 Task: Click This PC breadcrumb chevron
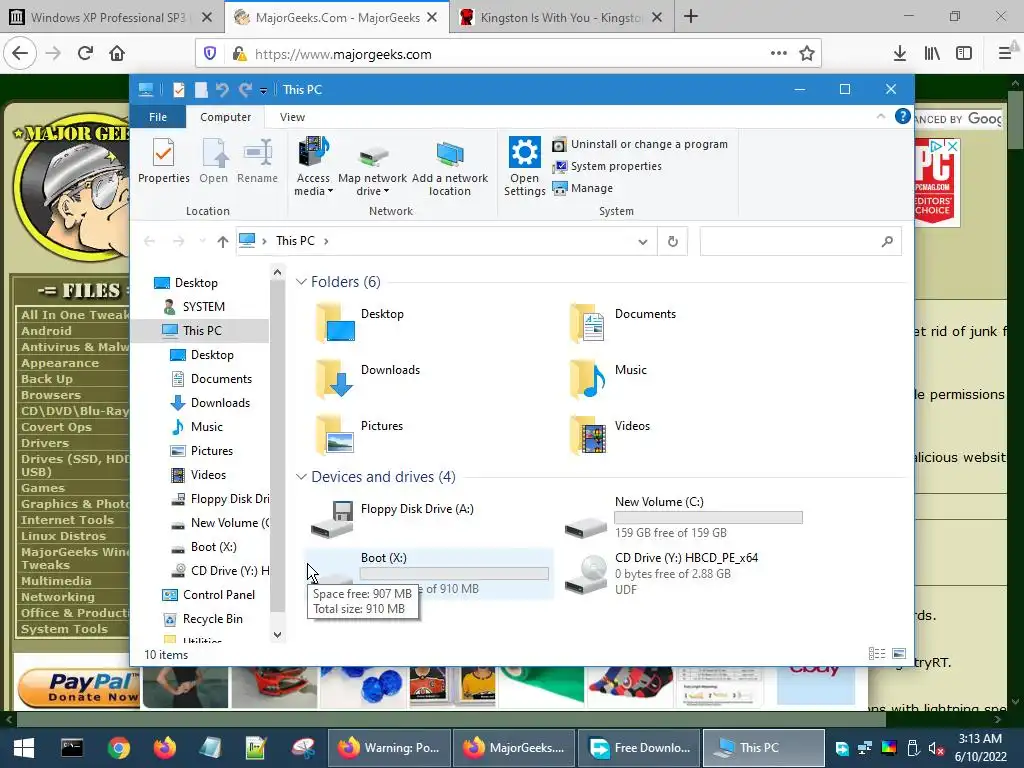click(326, 241)
